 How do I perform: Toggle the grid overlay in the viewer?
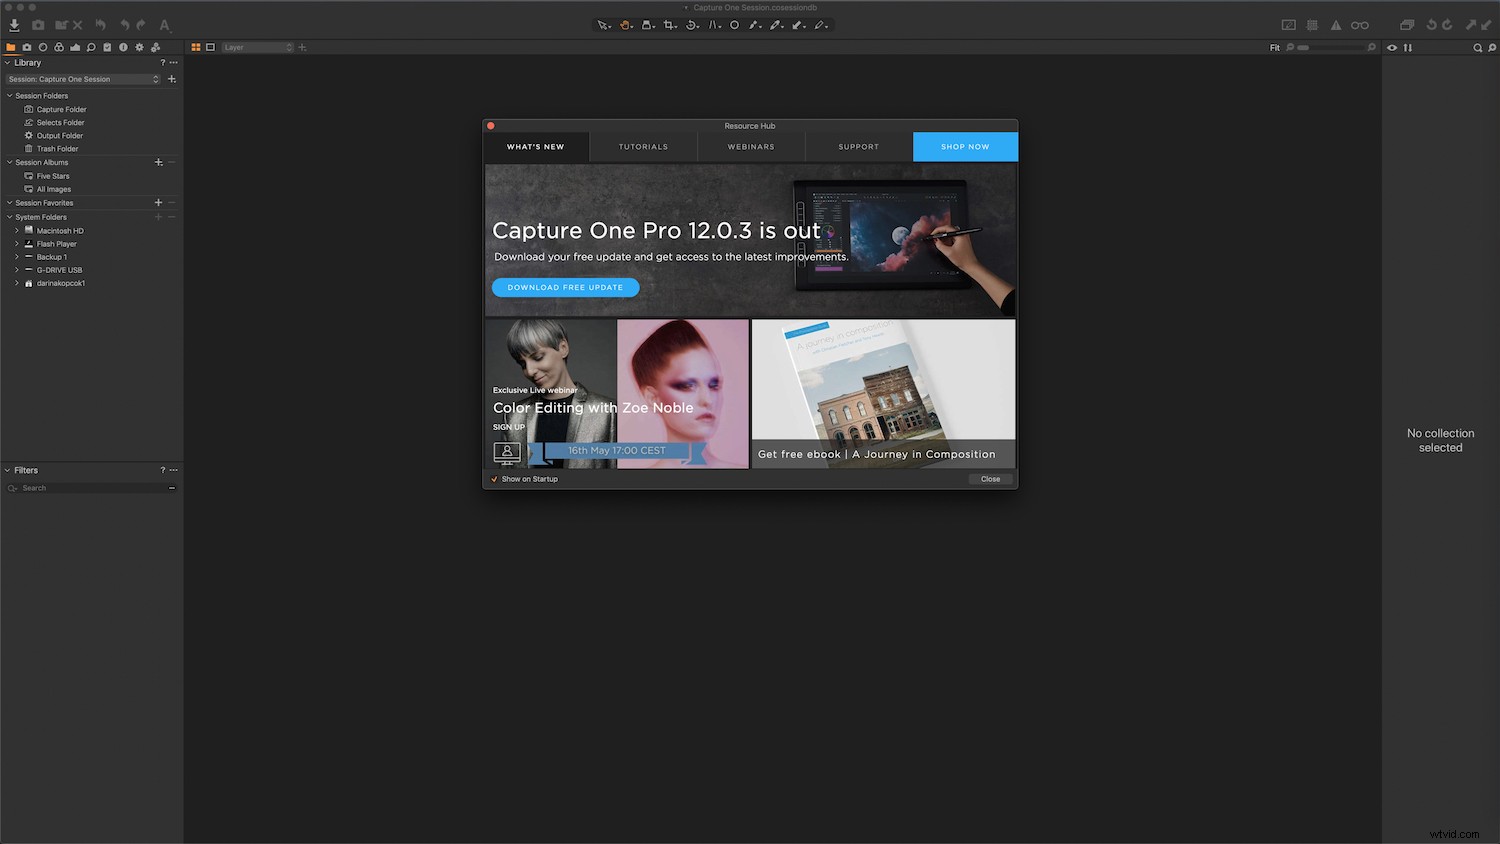click(1312, 25)
